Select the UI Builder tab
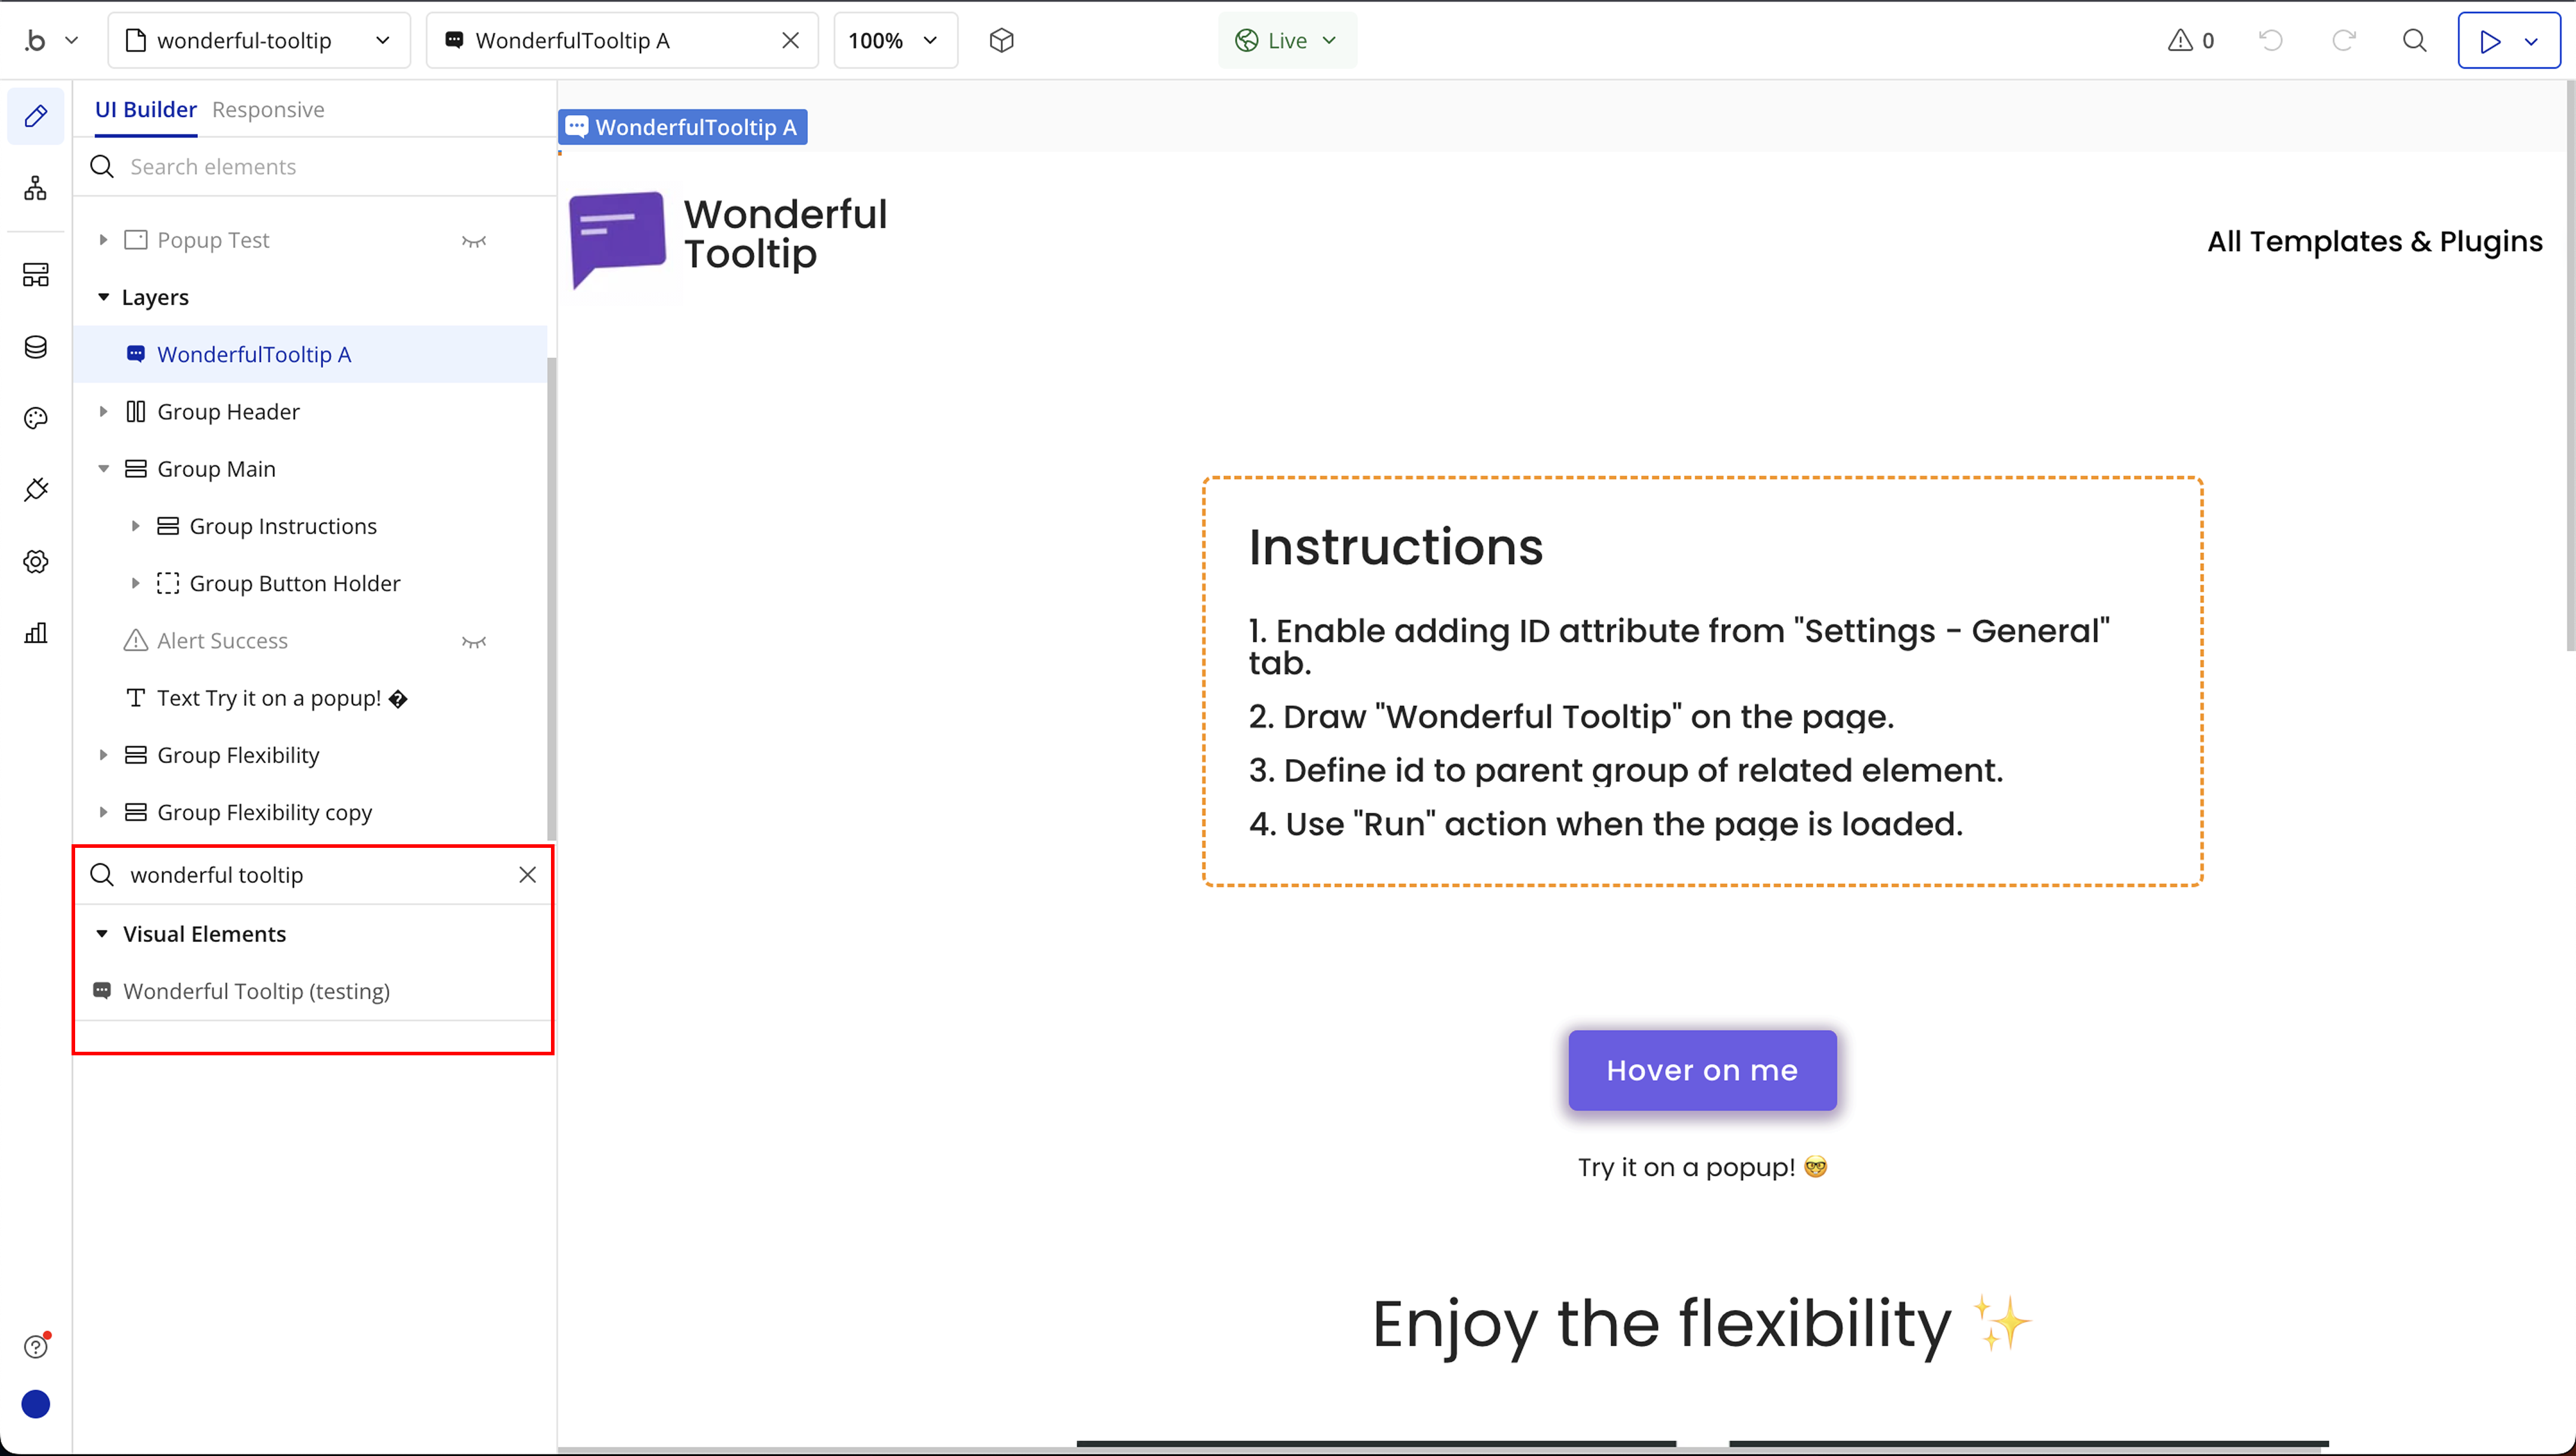 (x=145, y=110)
